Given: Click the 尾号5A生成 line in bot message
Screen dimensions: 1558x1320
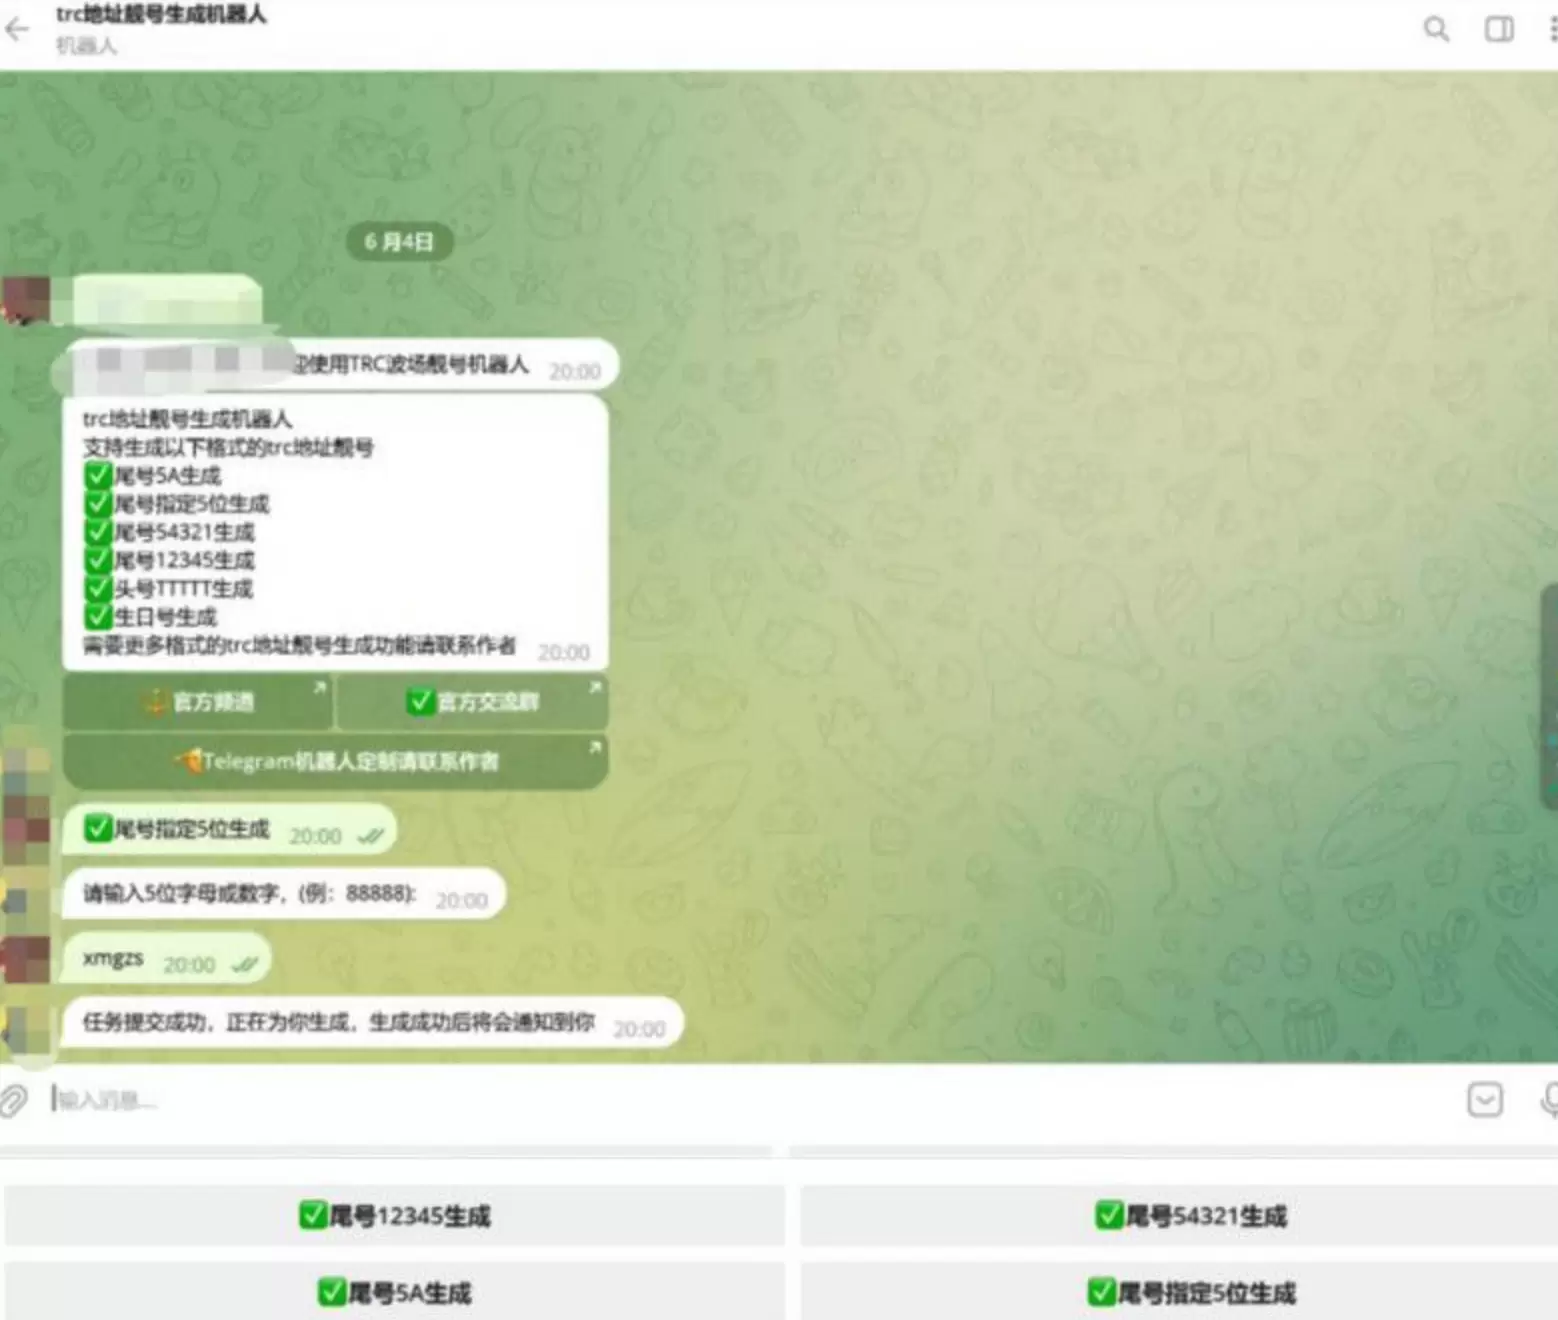Looking at the screenshot, I should point(153,475).
